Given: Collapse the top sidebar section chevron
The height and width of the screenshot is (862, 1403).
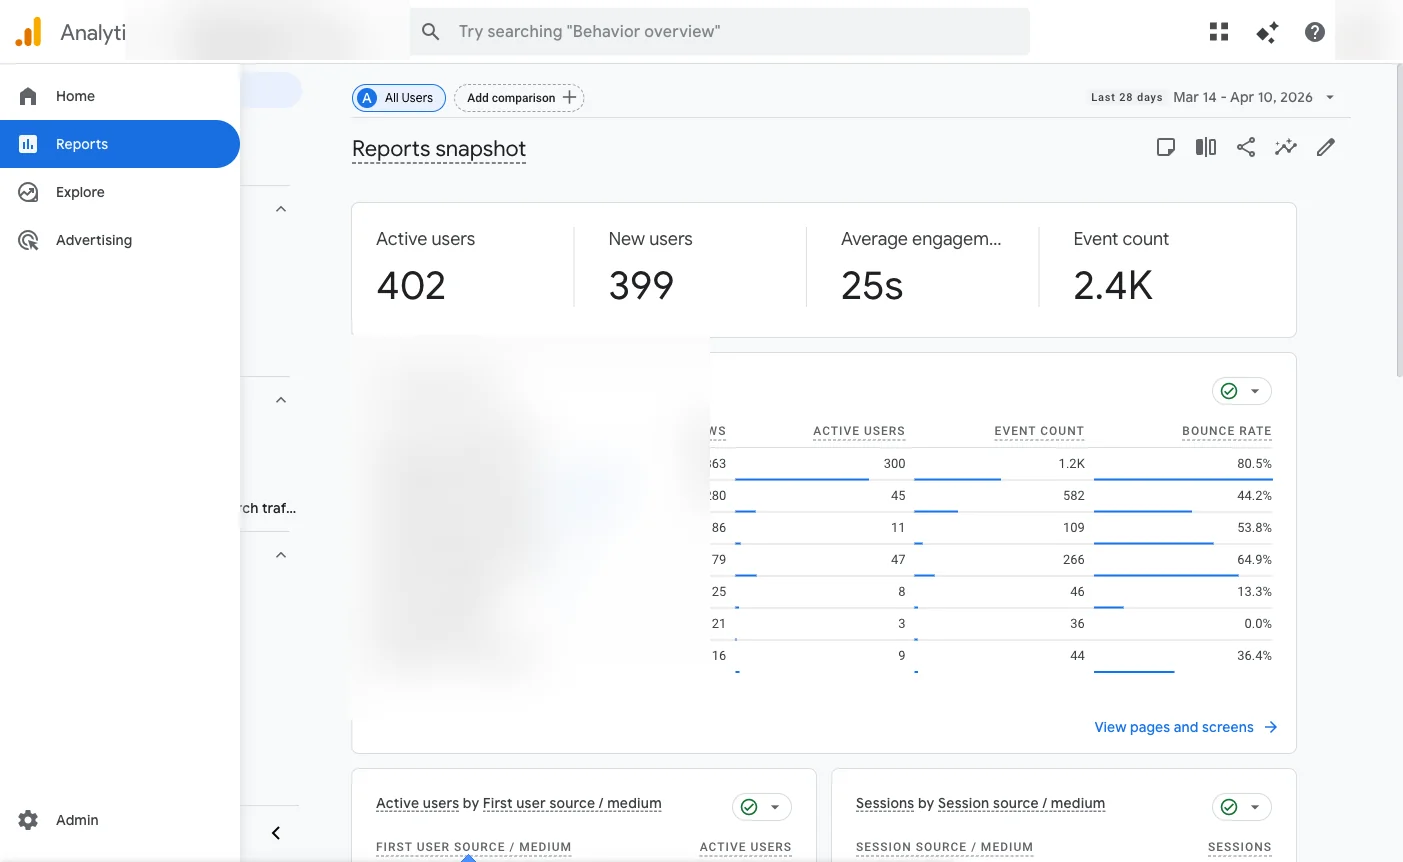Looking at the screenshot, I should [x=280, y=208].
